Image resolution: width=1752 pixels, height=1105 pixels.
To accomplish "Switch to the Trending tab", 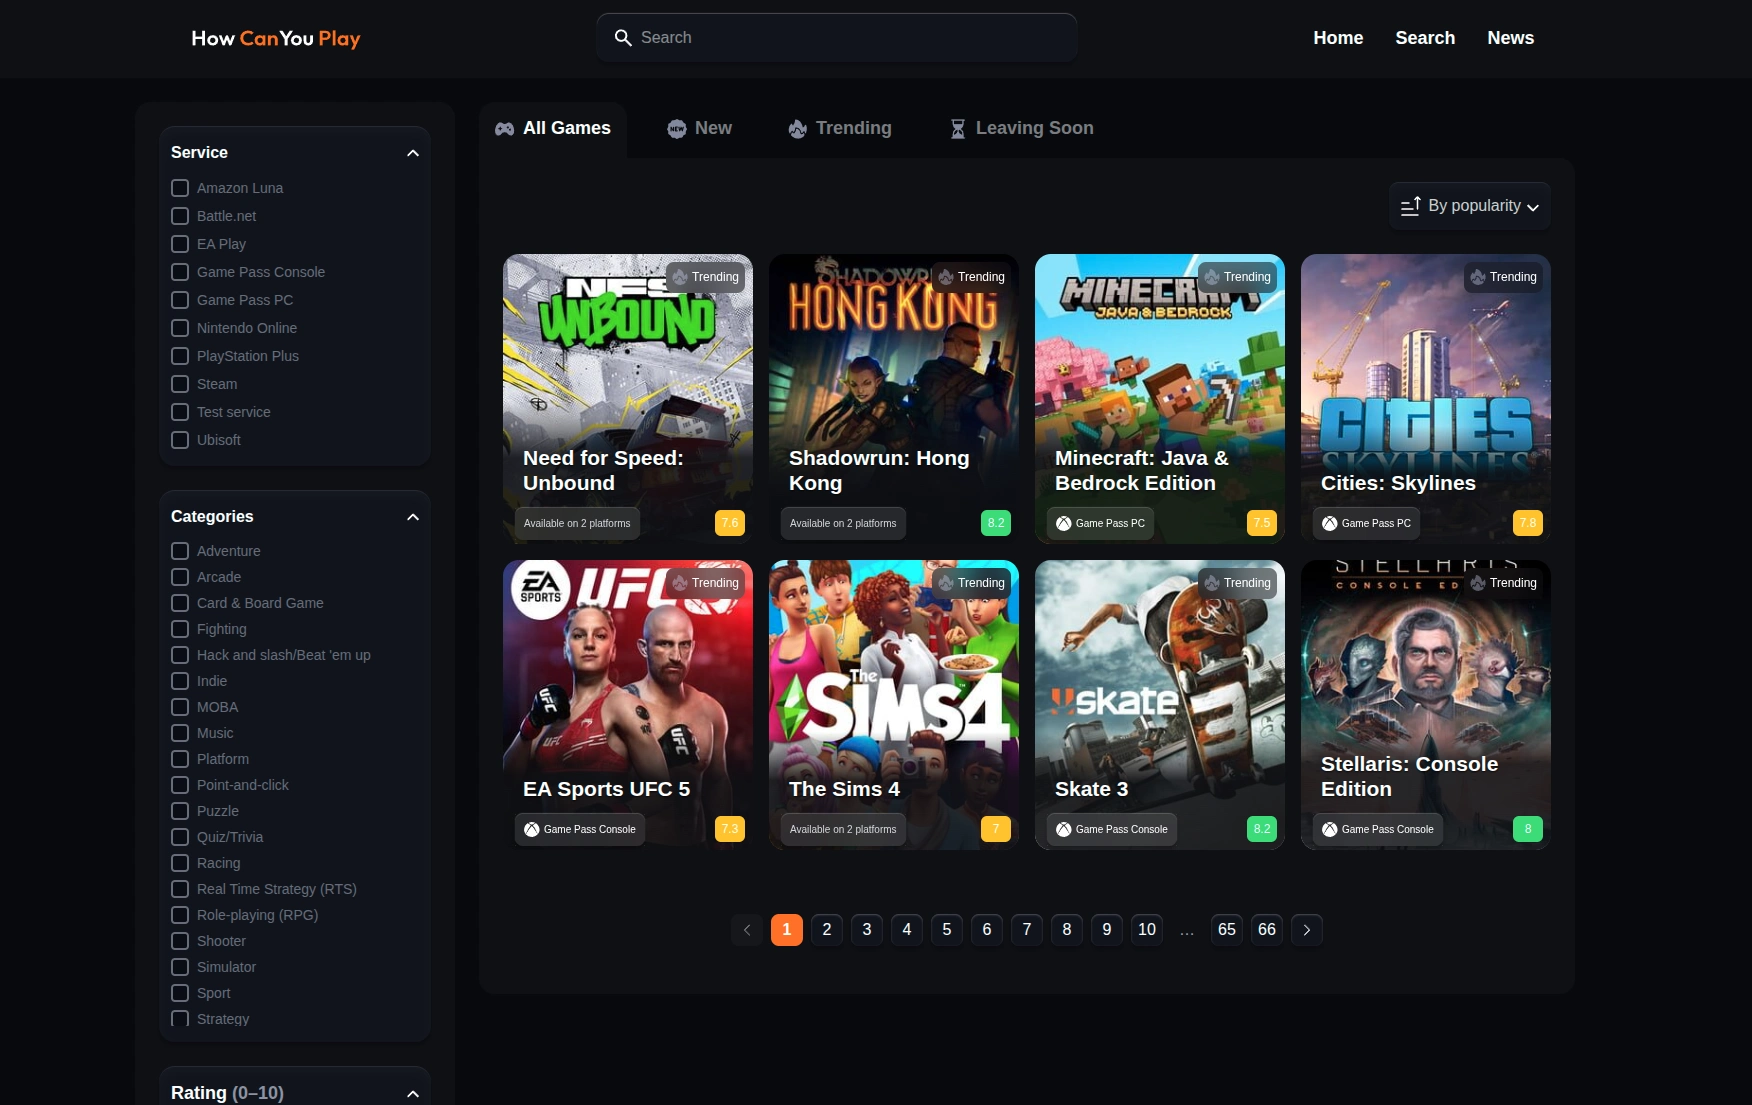I will pos(840,129).
